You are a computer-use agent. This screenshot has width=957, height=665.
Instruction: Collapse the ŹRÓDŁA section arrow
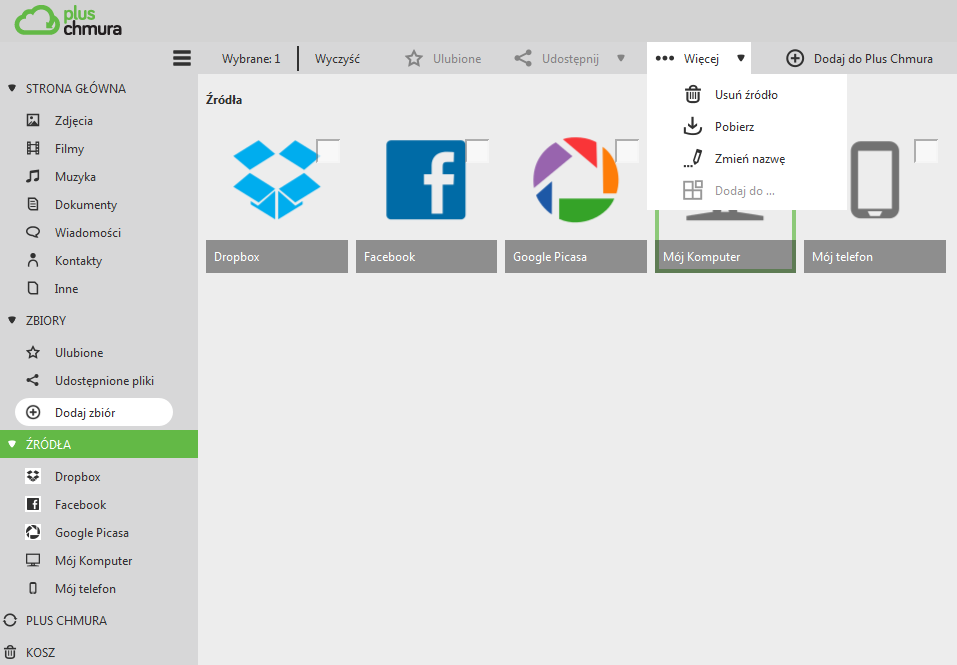pos(12,444)
